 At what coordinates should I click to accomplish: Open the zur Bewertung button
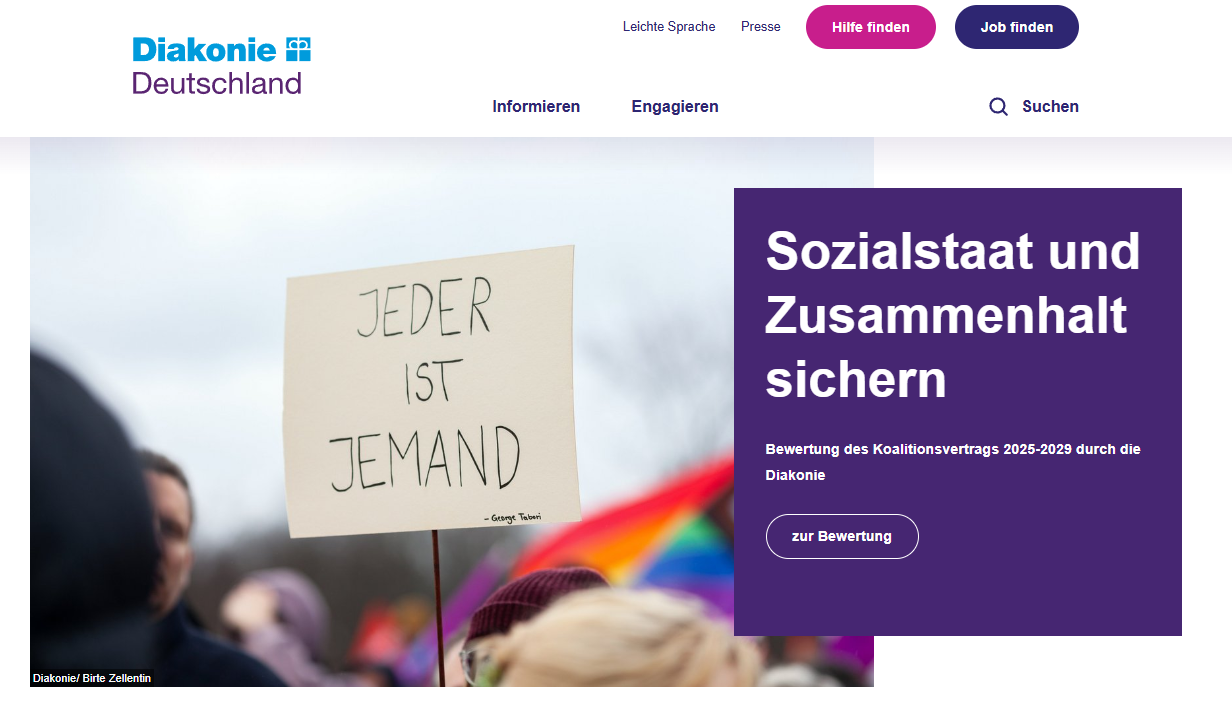coord(842,536)
